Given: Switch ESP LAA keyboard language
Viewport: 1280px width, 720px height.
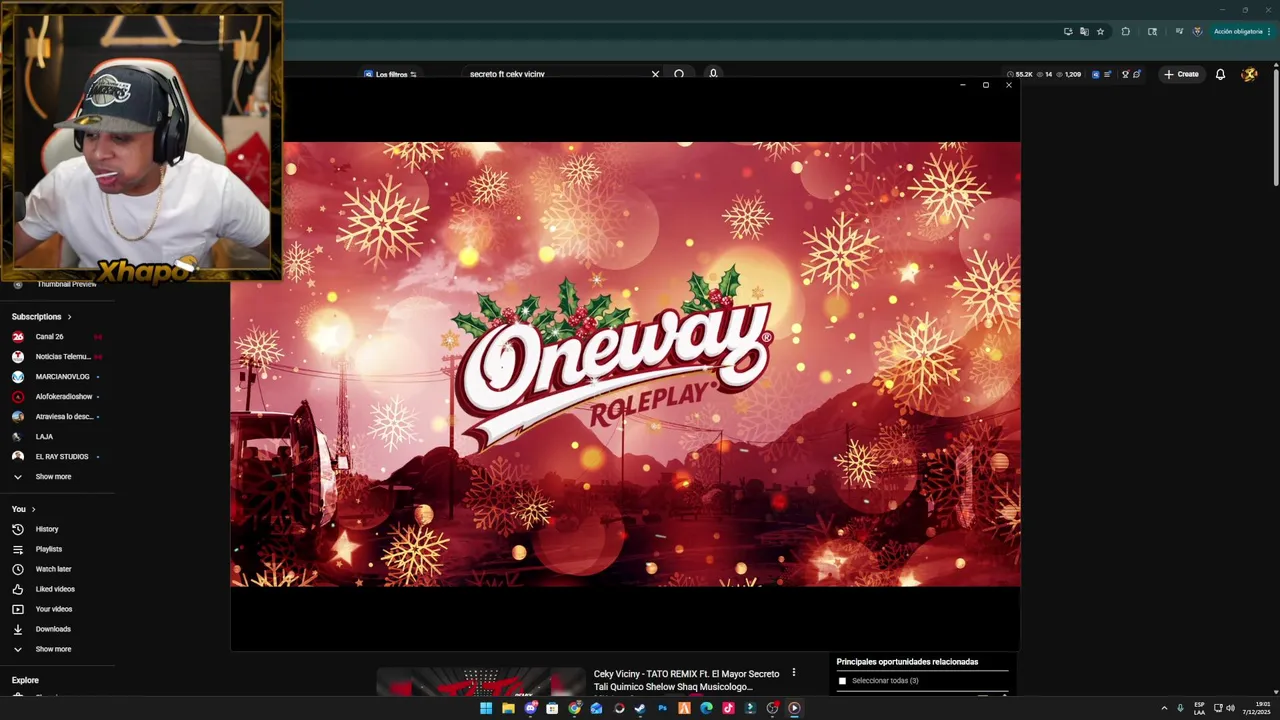Looking at the screenshot, I should point(1199,708).
